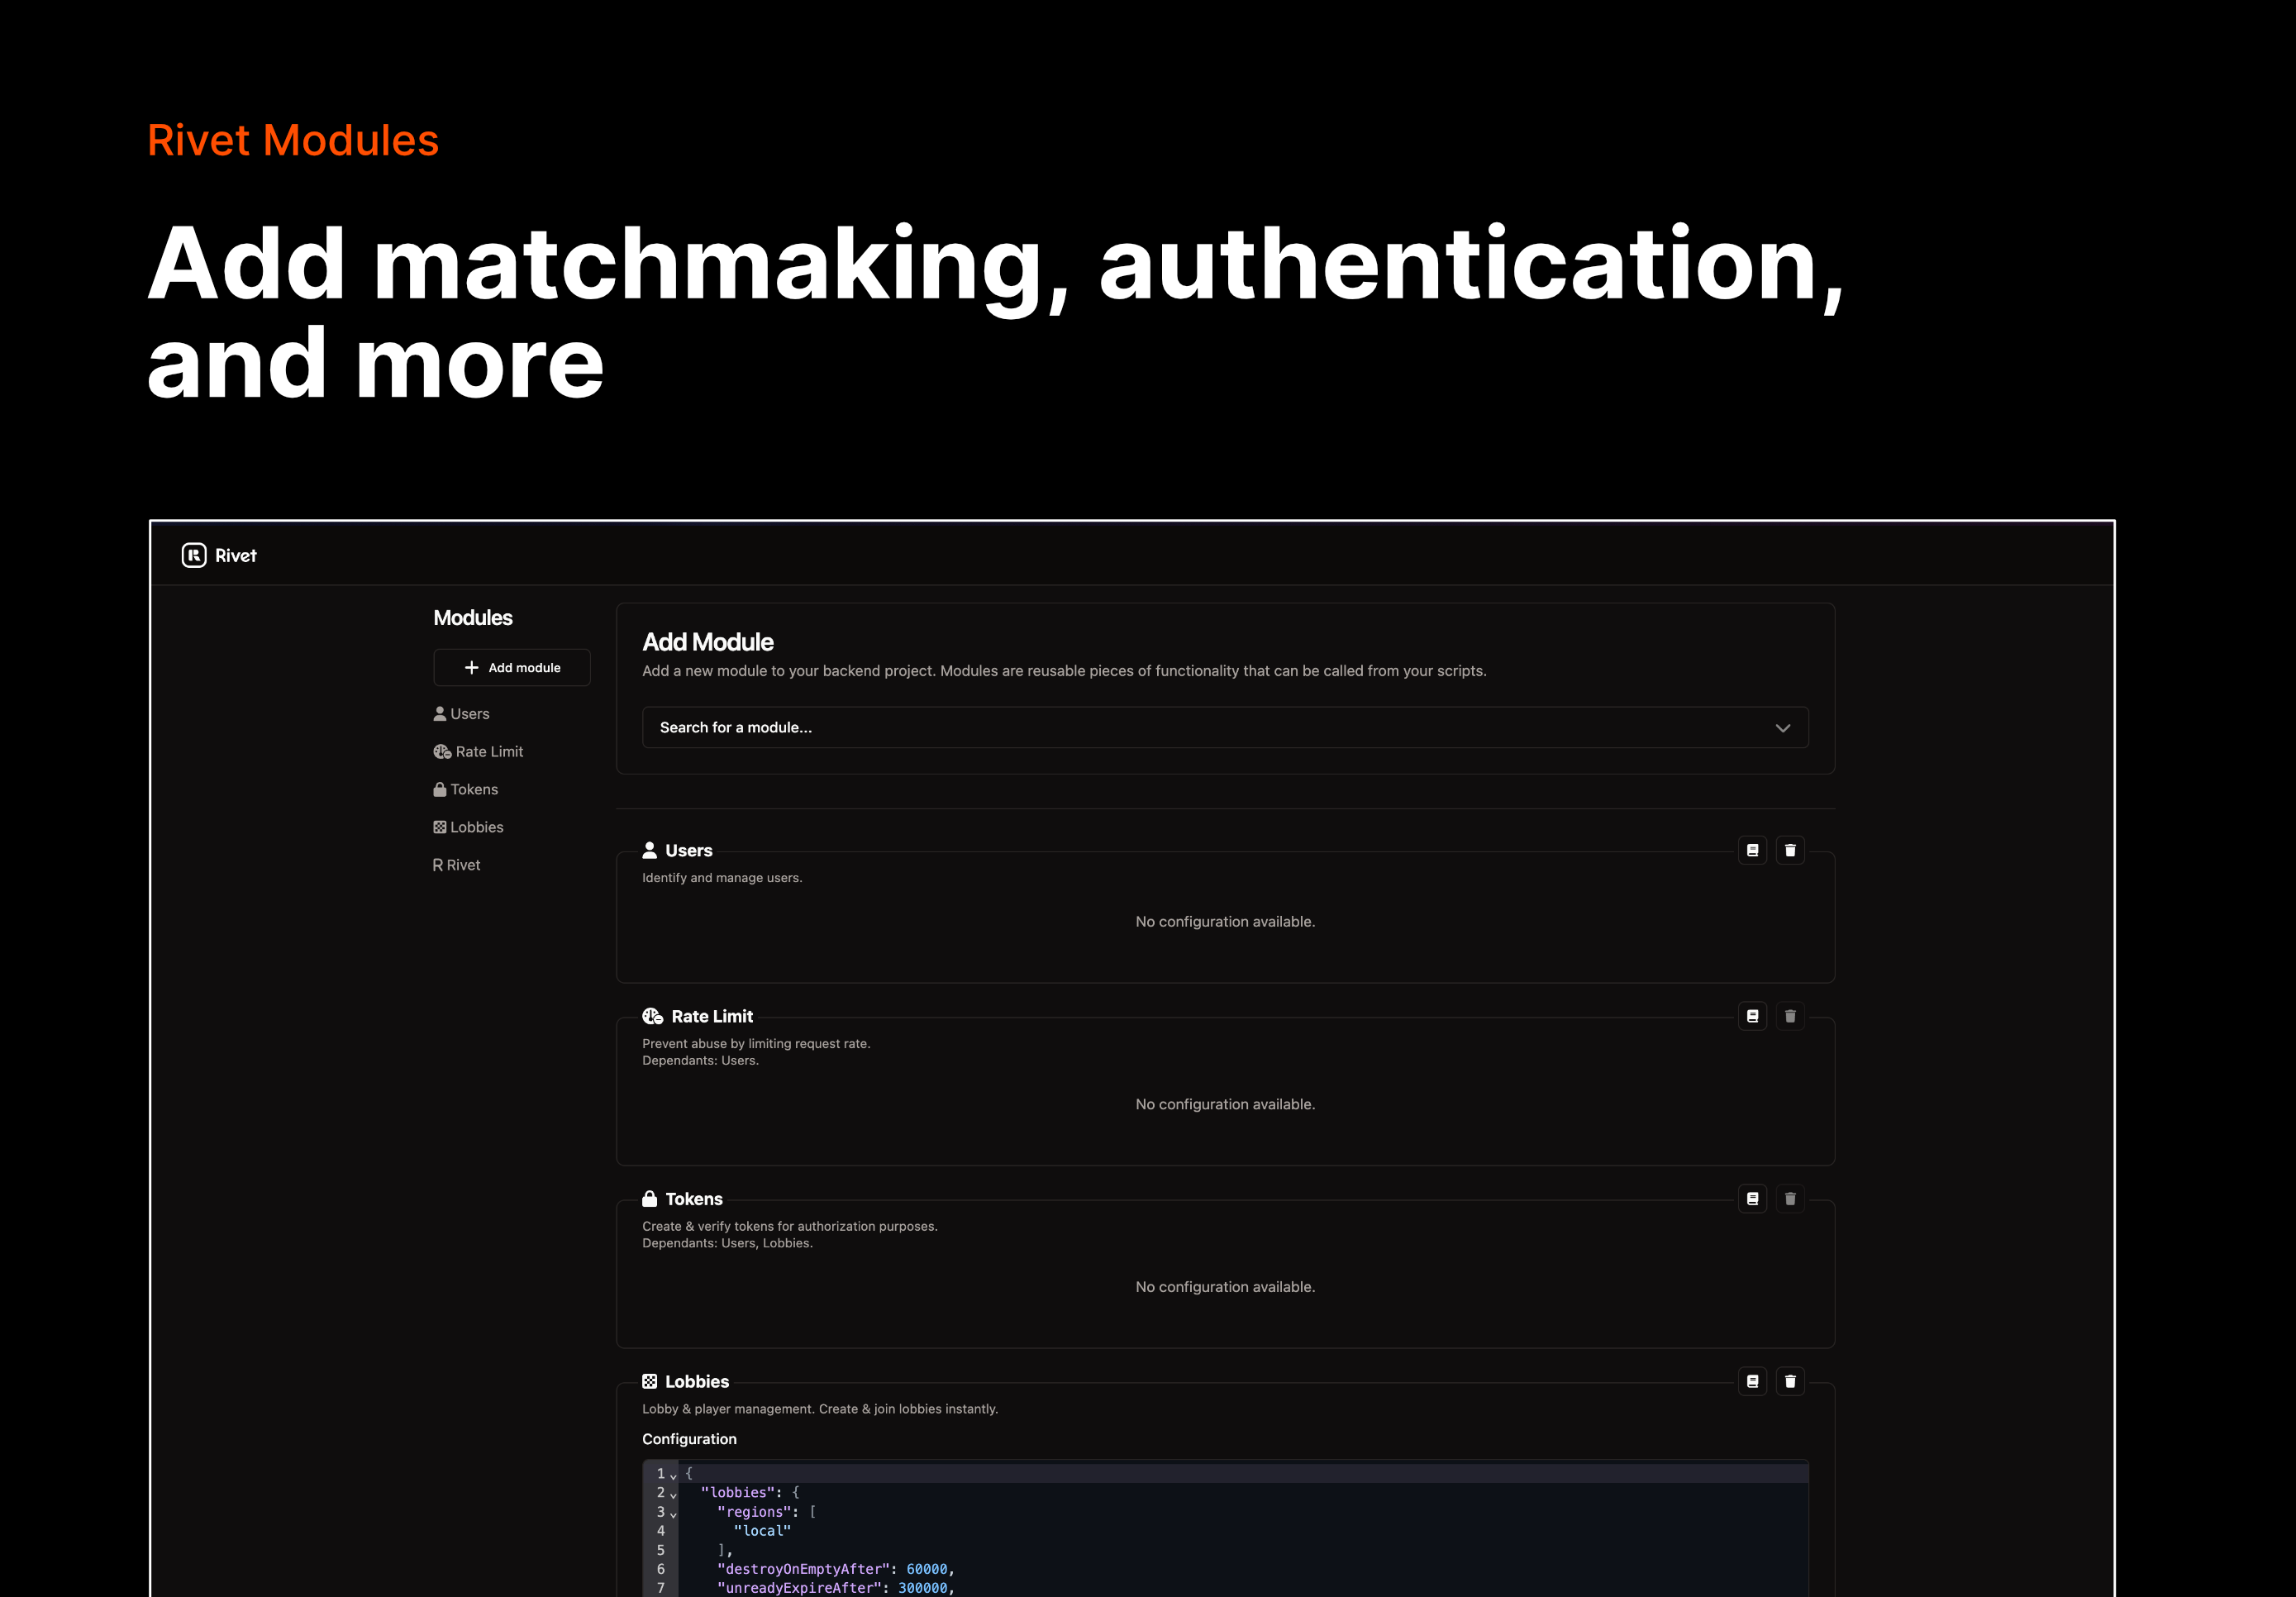This screenshot has height=1597, width=2296.
Task: Open docs icon for Users module
Action: [x=1752, y=850]
